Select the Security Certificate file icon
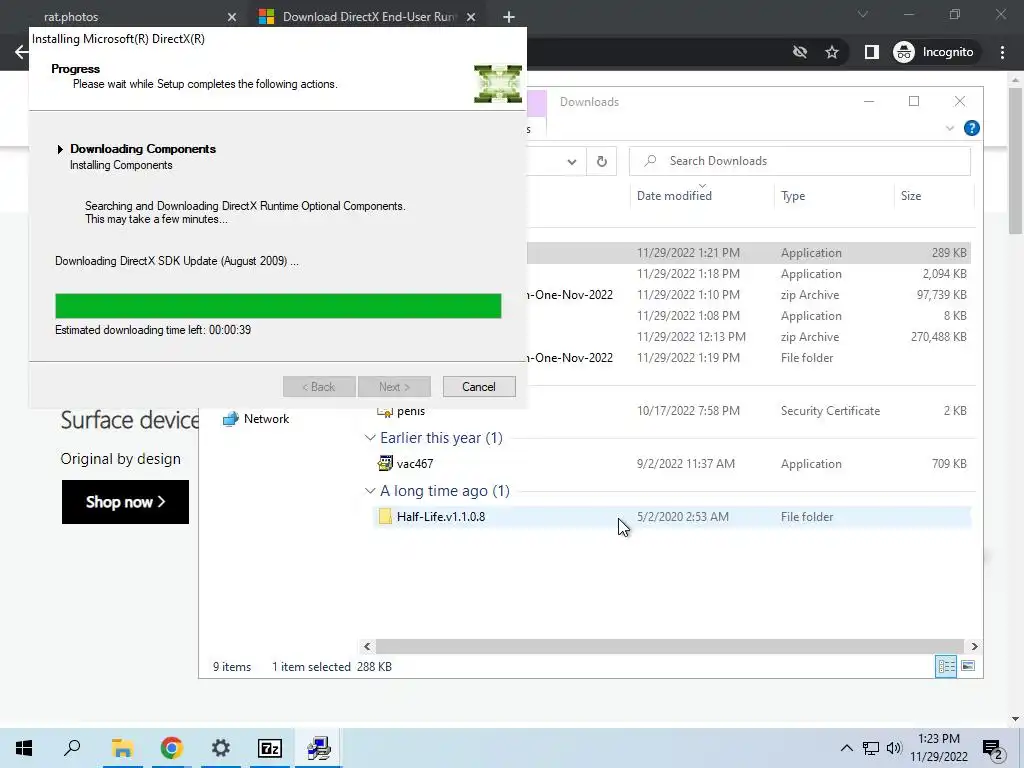This screenshot has width=1024, height=768. [385, 411]
